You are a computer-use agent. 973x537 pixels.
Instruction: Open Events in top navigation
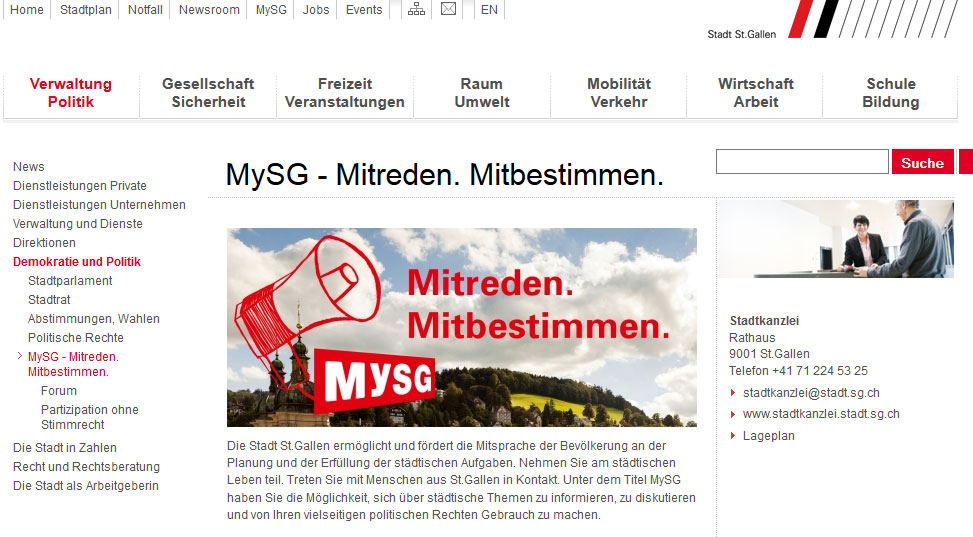tap(364, 10)
